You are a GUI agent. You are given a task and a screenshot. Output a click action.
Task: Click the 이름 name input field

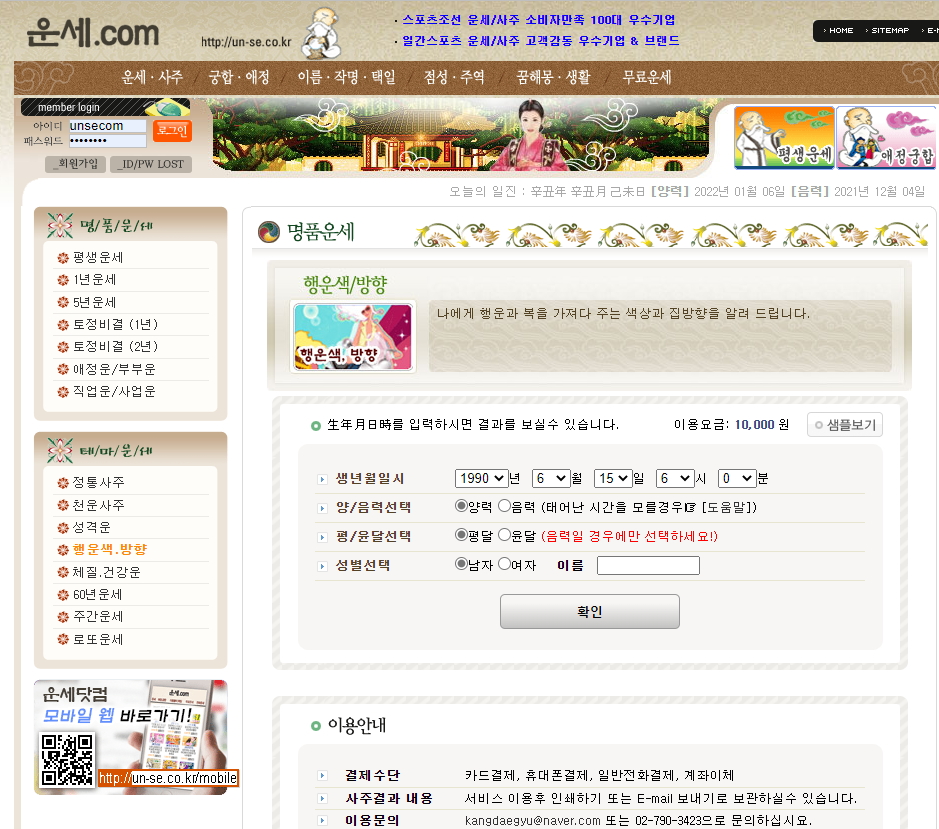[x=648, y=566]
